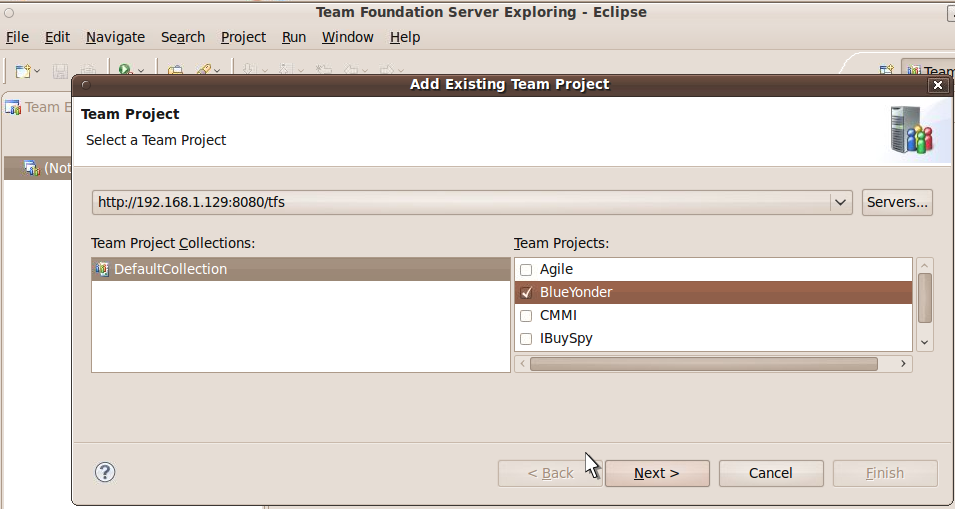Click the Cancel button
Image resolution: width=956 pixels, height=509 pixels.
click(771, 473)
